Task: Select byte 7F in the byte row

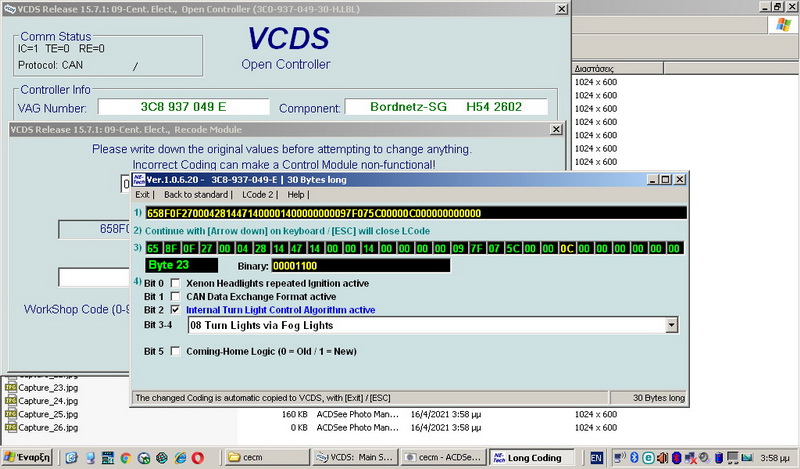Action: pyautogui.click(x=477, y=249)
